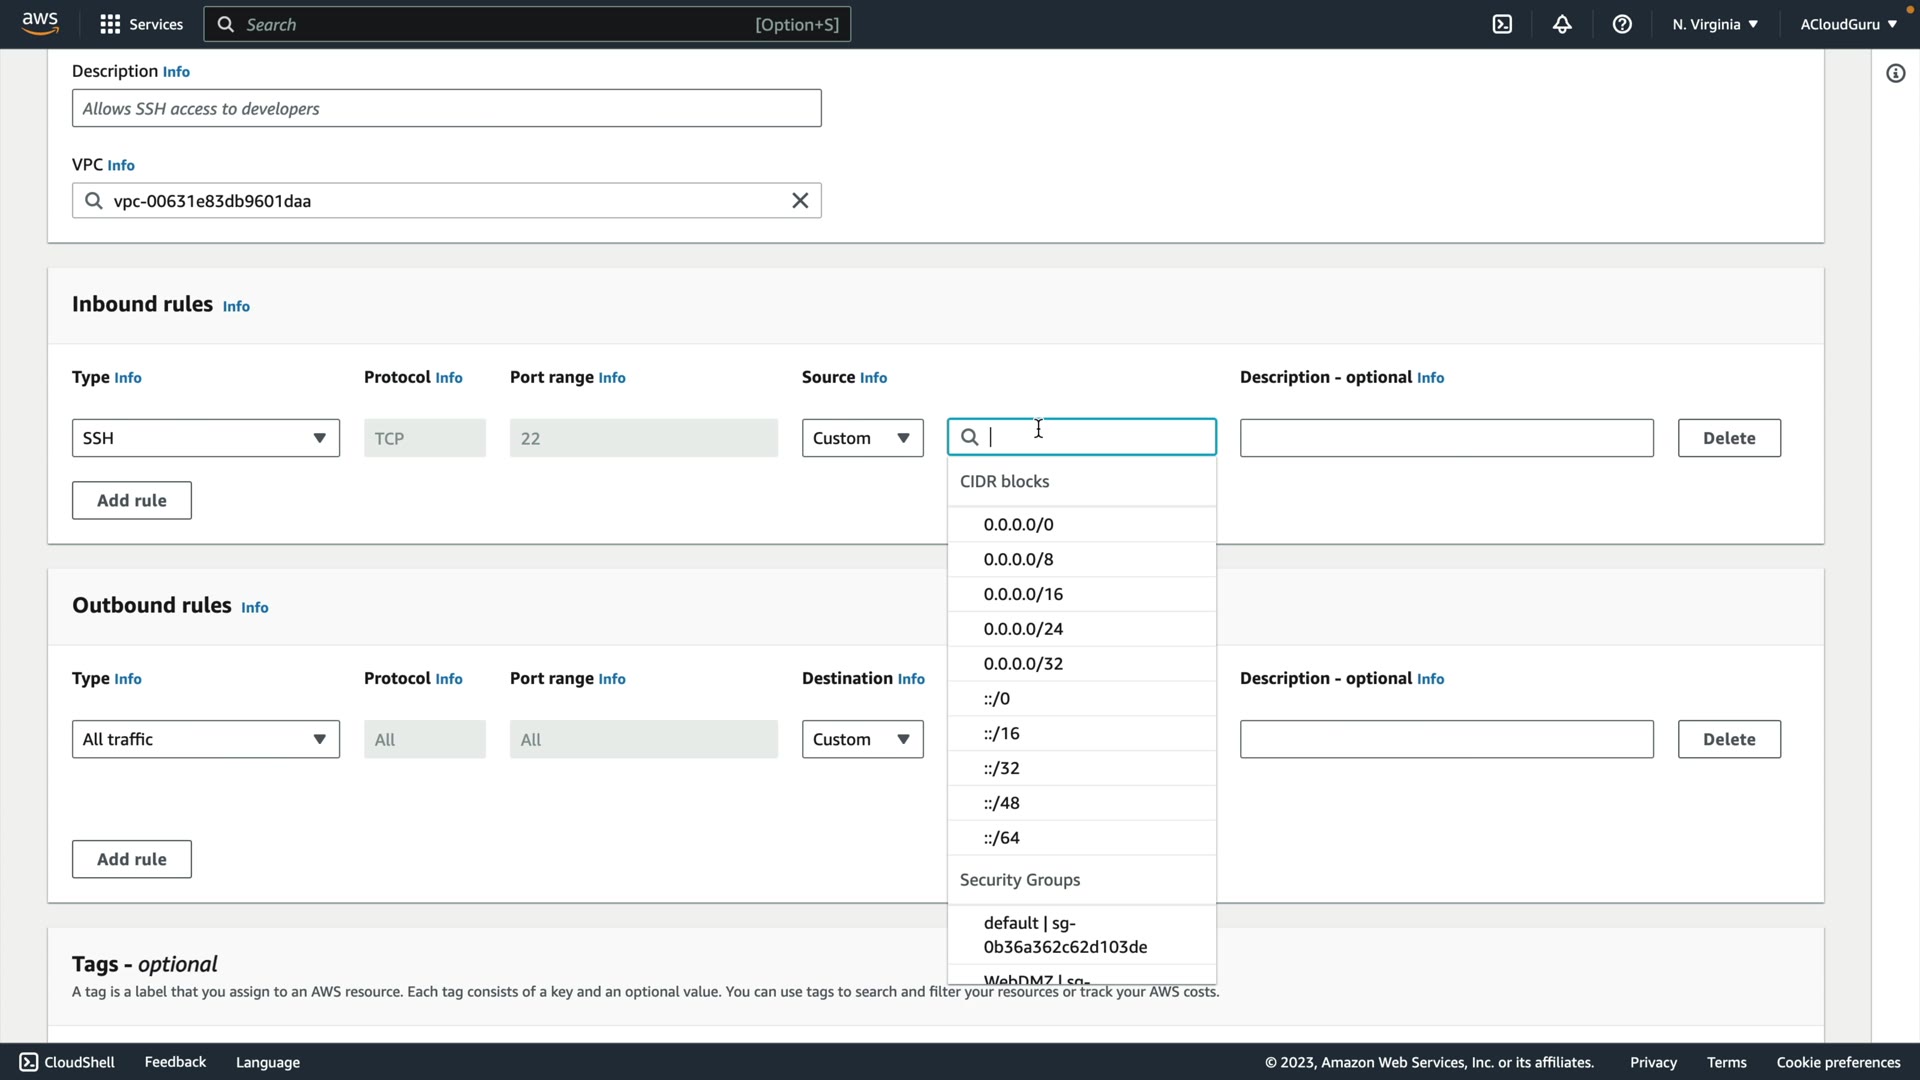
Task: Open CloudShell from the top navigation bar
Action: (x=1502, y=24)
